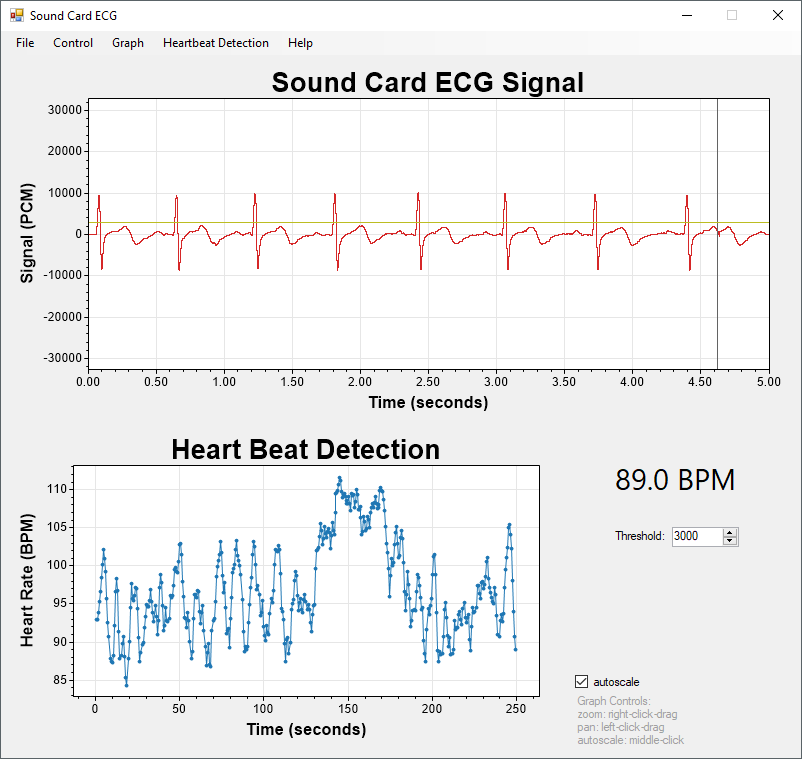Open the Help menu
802x759 pixels.
tap(300, 43)
